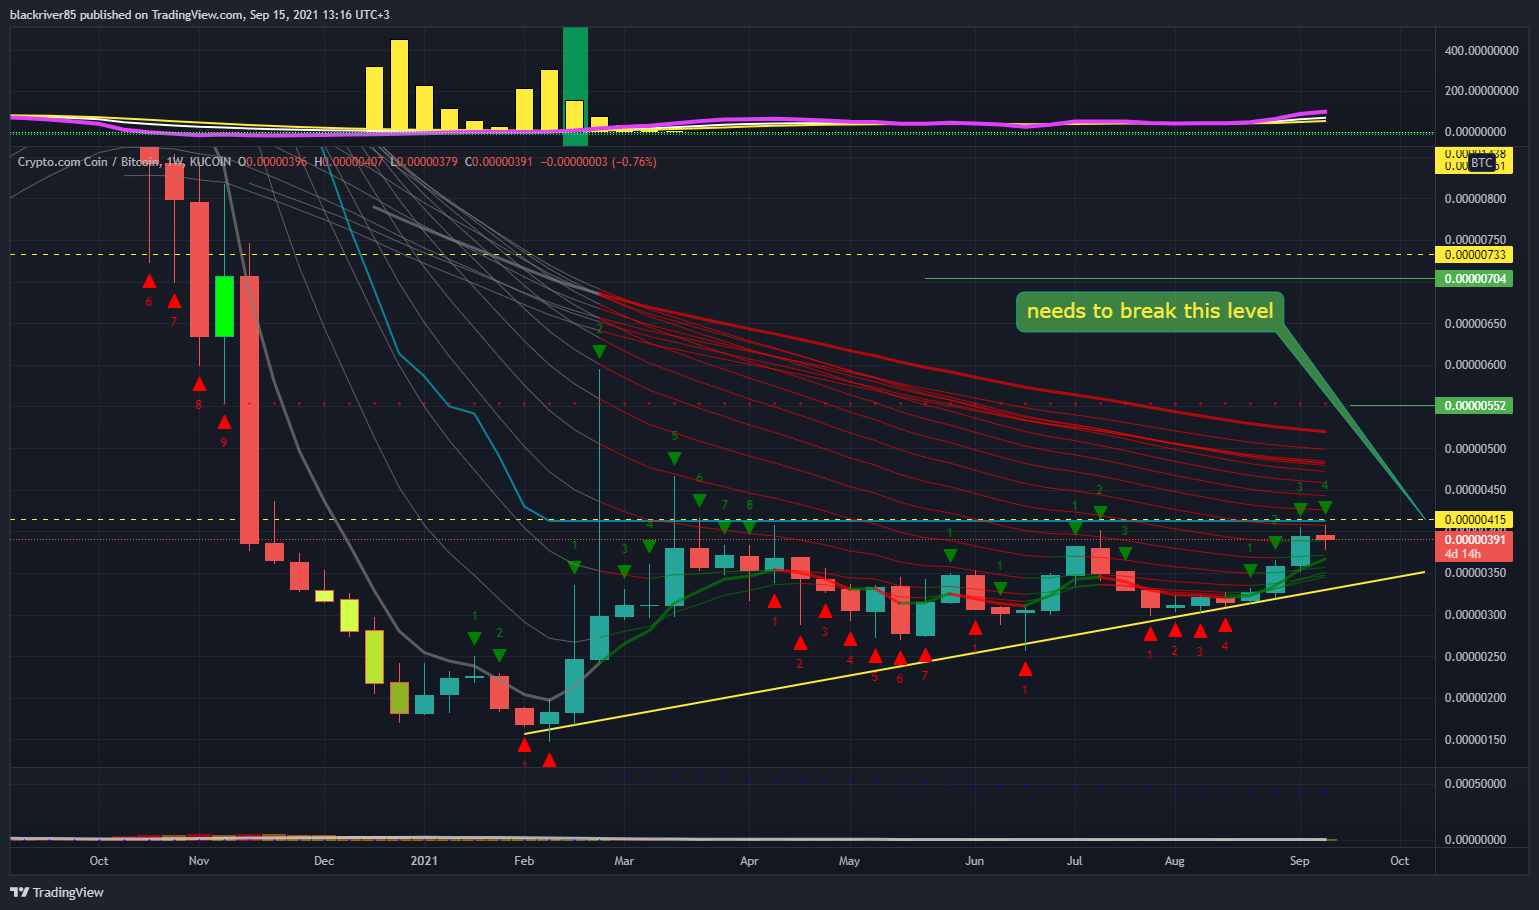Click the Close value C0.00000391 in legend
The height and width of the screenshot is (910, 1539).
pos(499,162)
